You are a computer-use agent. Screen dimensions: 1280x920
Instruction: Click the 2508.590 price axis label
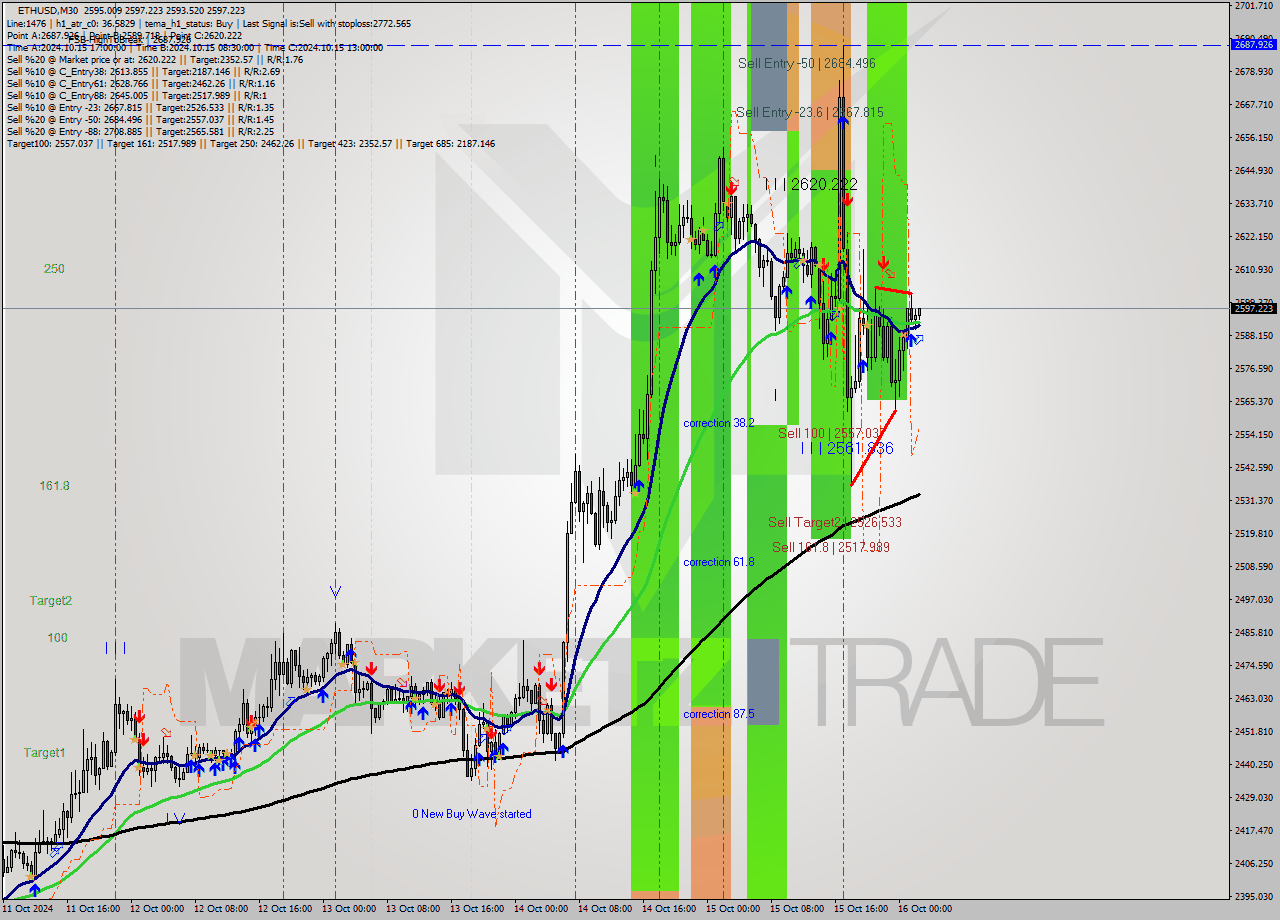point(1254,567)
